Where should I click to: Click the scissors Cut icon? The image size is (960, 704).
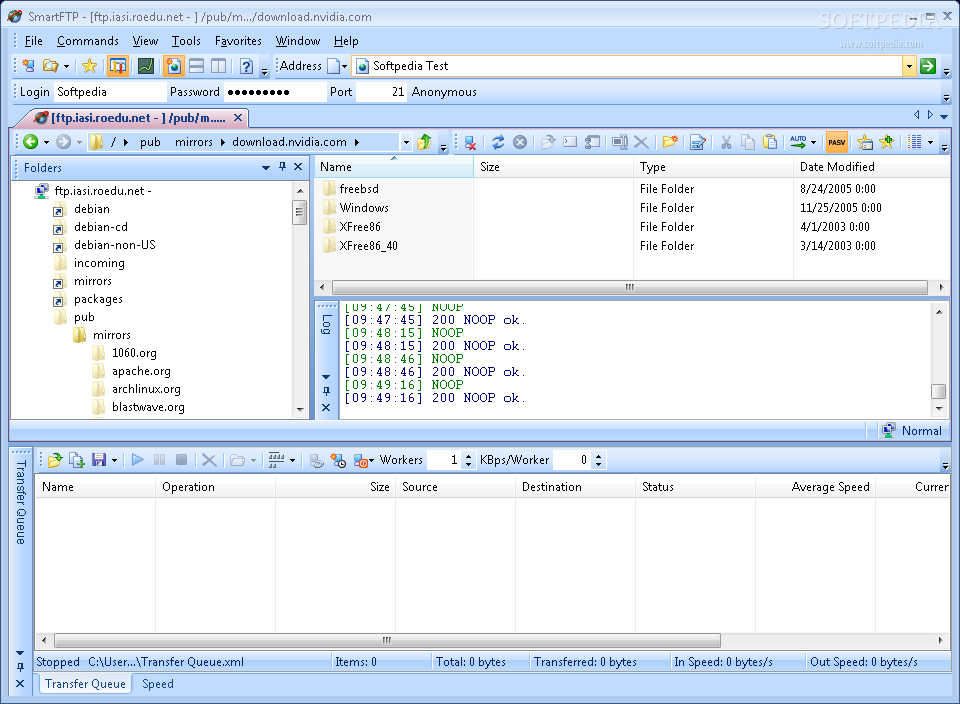(726, 142)
